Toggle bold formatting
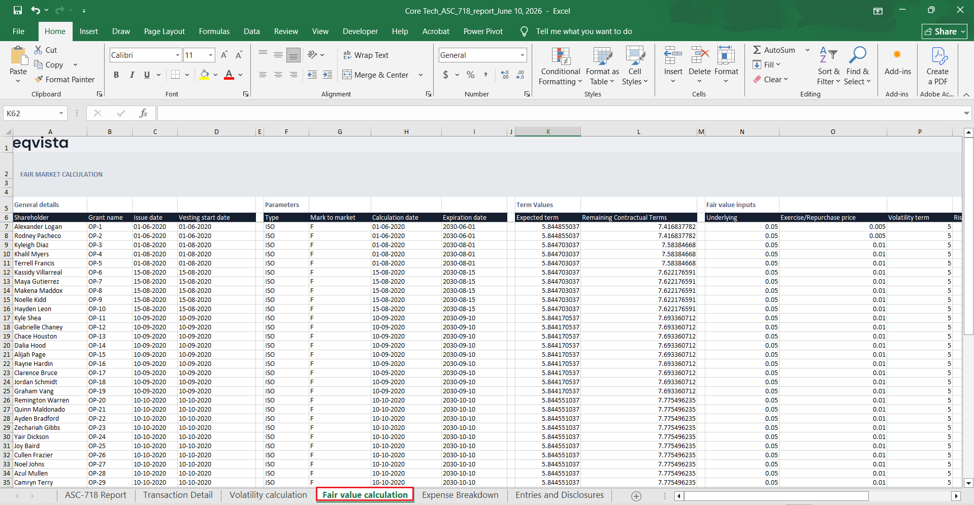This screenshot has width=974, height=505. (x=116, y=75)
